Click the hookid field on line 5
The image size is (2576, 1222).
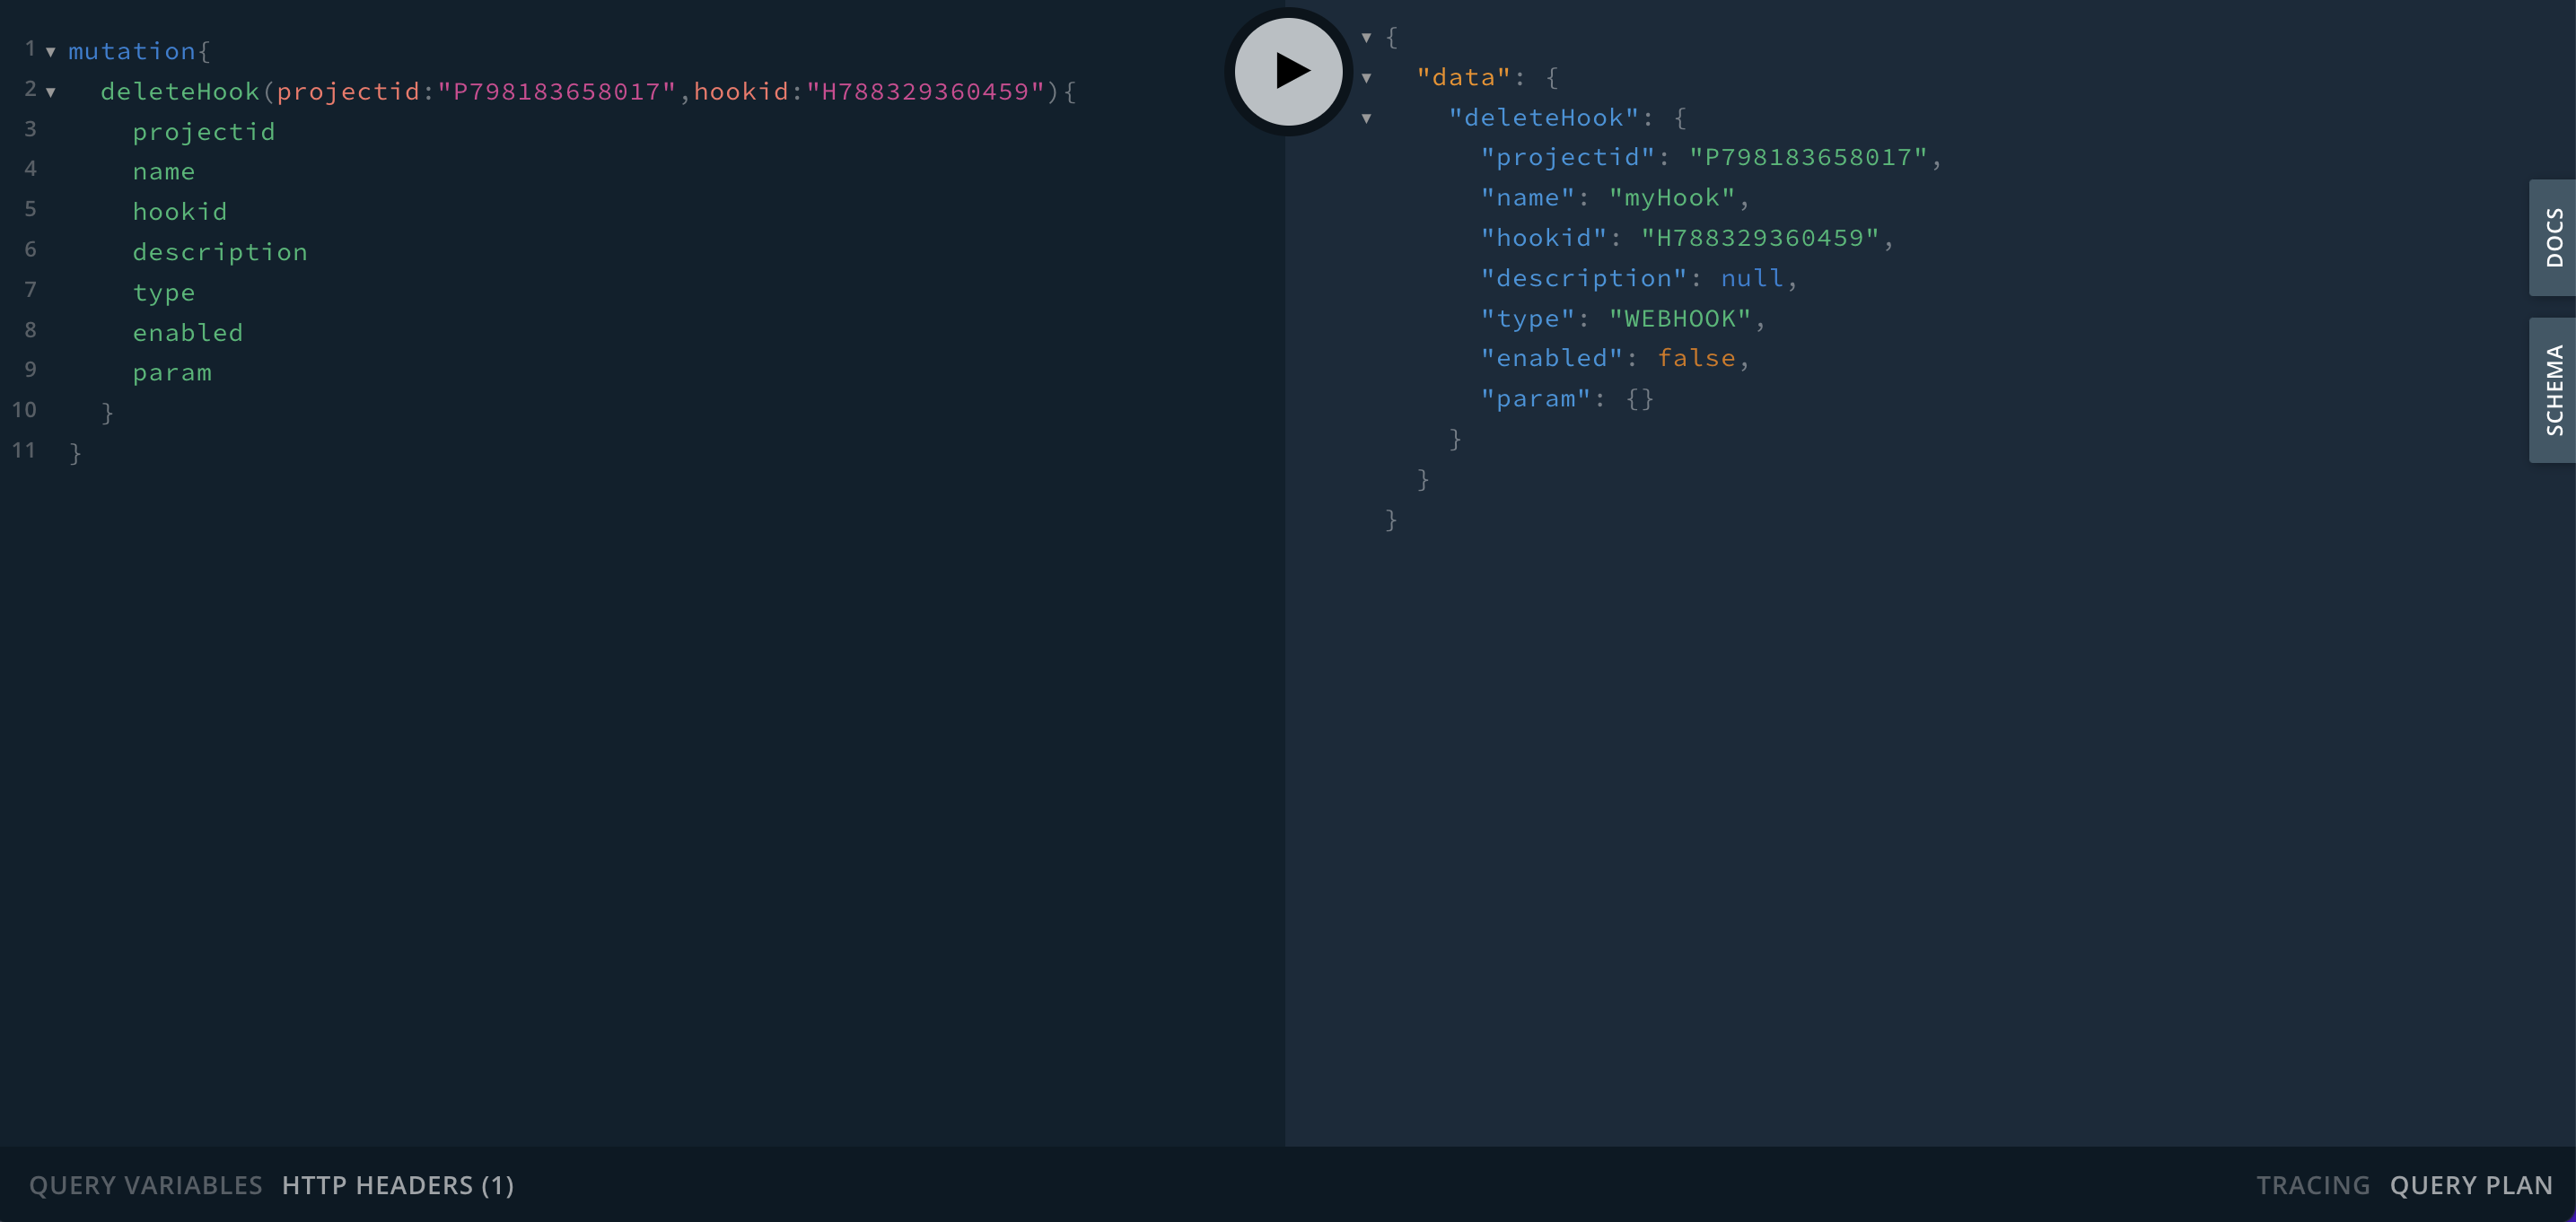click(180, 212)
